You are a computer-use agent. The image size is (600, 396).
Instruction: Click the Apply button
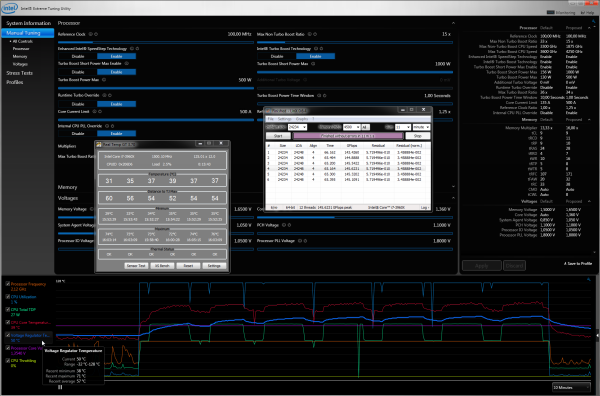(x=481, y=266)
